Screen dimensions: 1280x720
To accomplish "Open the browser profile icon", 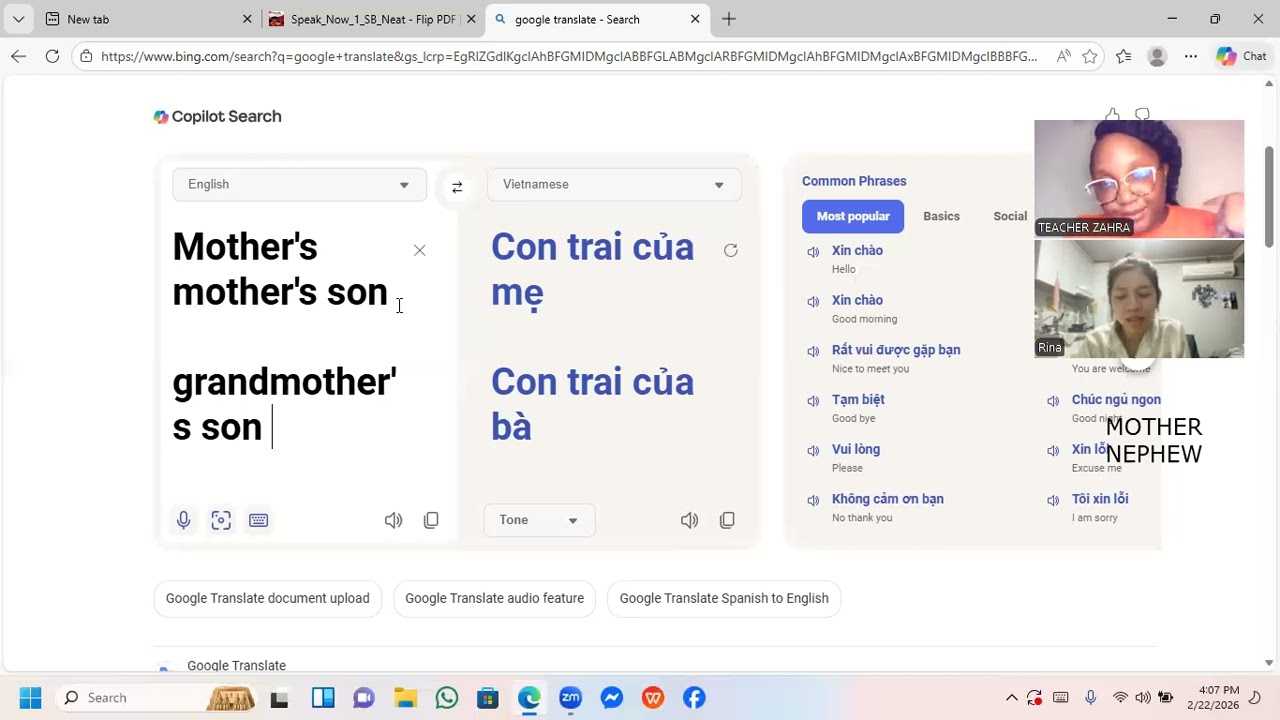I will [x=1157, y=57].
